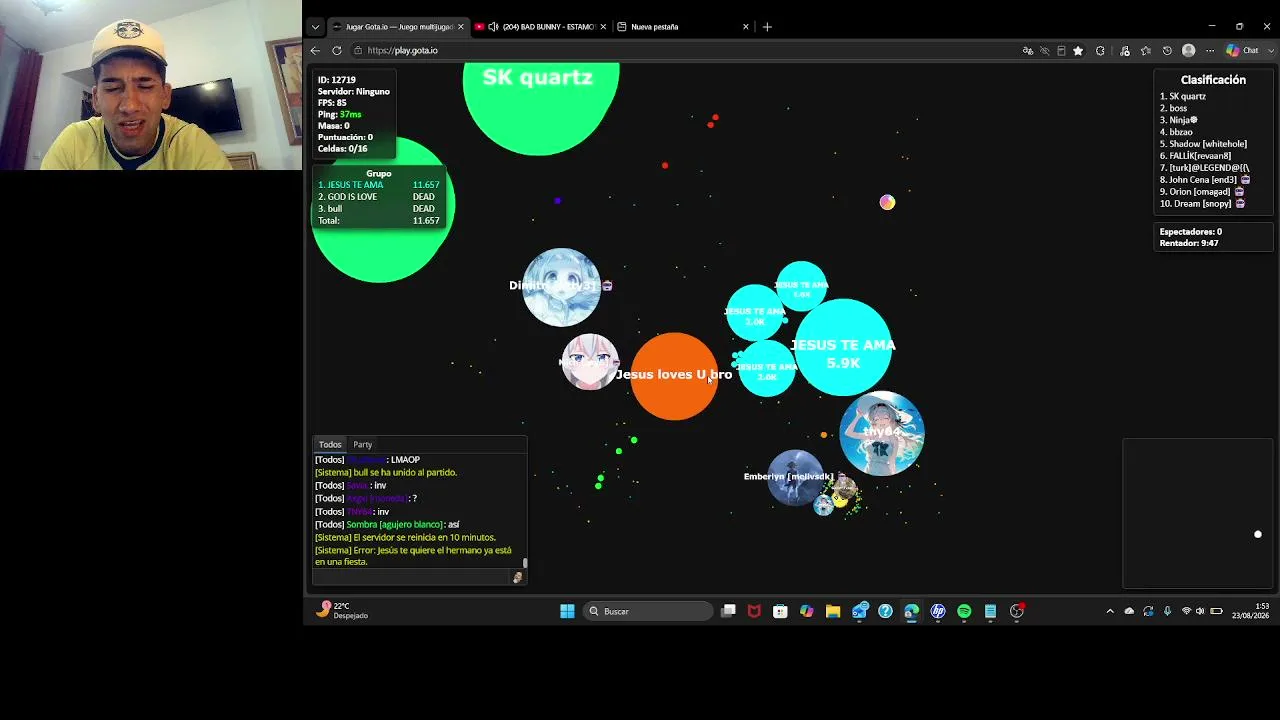Open Microsoft Store from the taskbar
The height and width of the screenshot is (720, 1280).
pos(780,611)
